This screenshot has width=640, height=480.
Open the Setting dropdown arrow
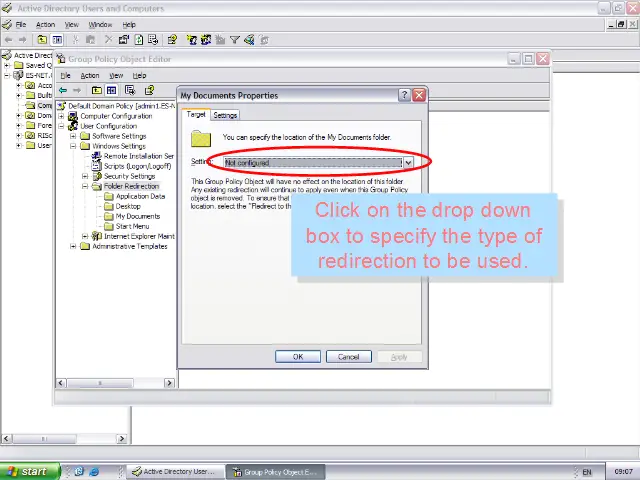point(408,162)
